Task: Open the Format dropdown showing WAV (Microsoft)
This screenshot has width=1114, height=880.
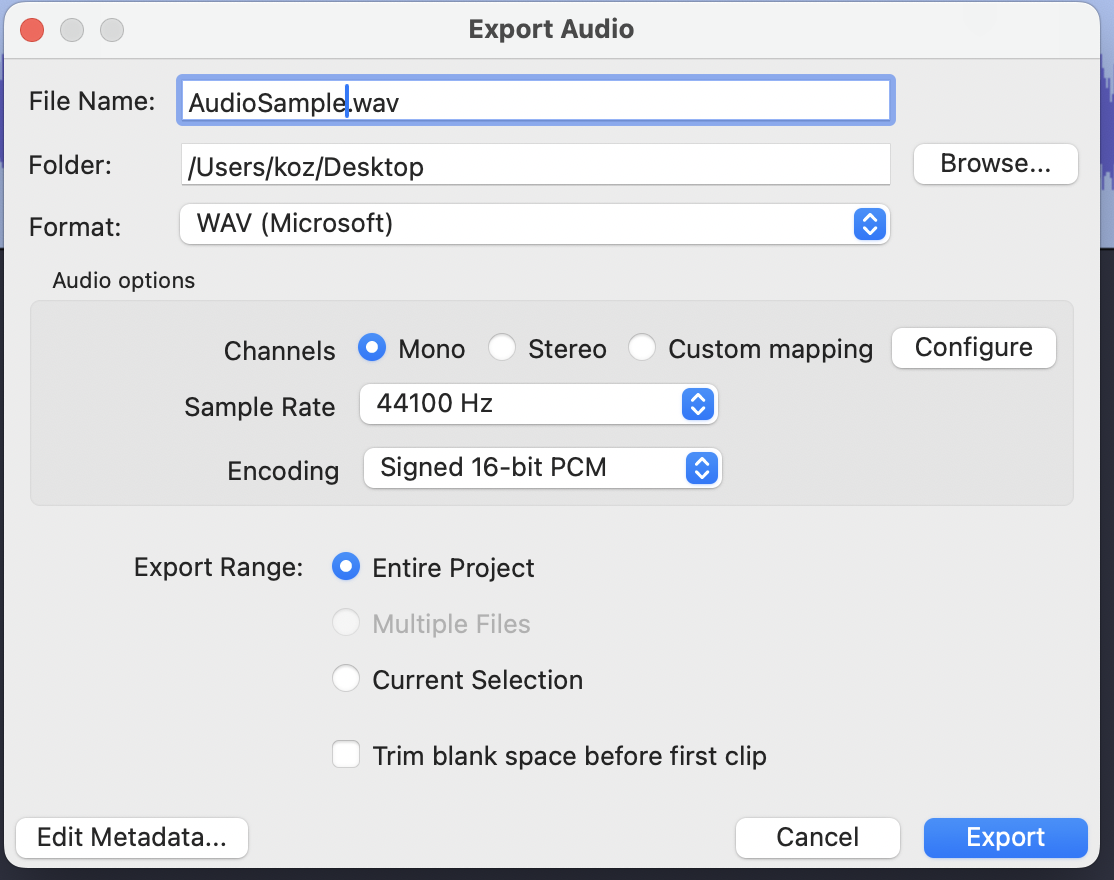Action: point(534,224)
